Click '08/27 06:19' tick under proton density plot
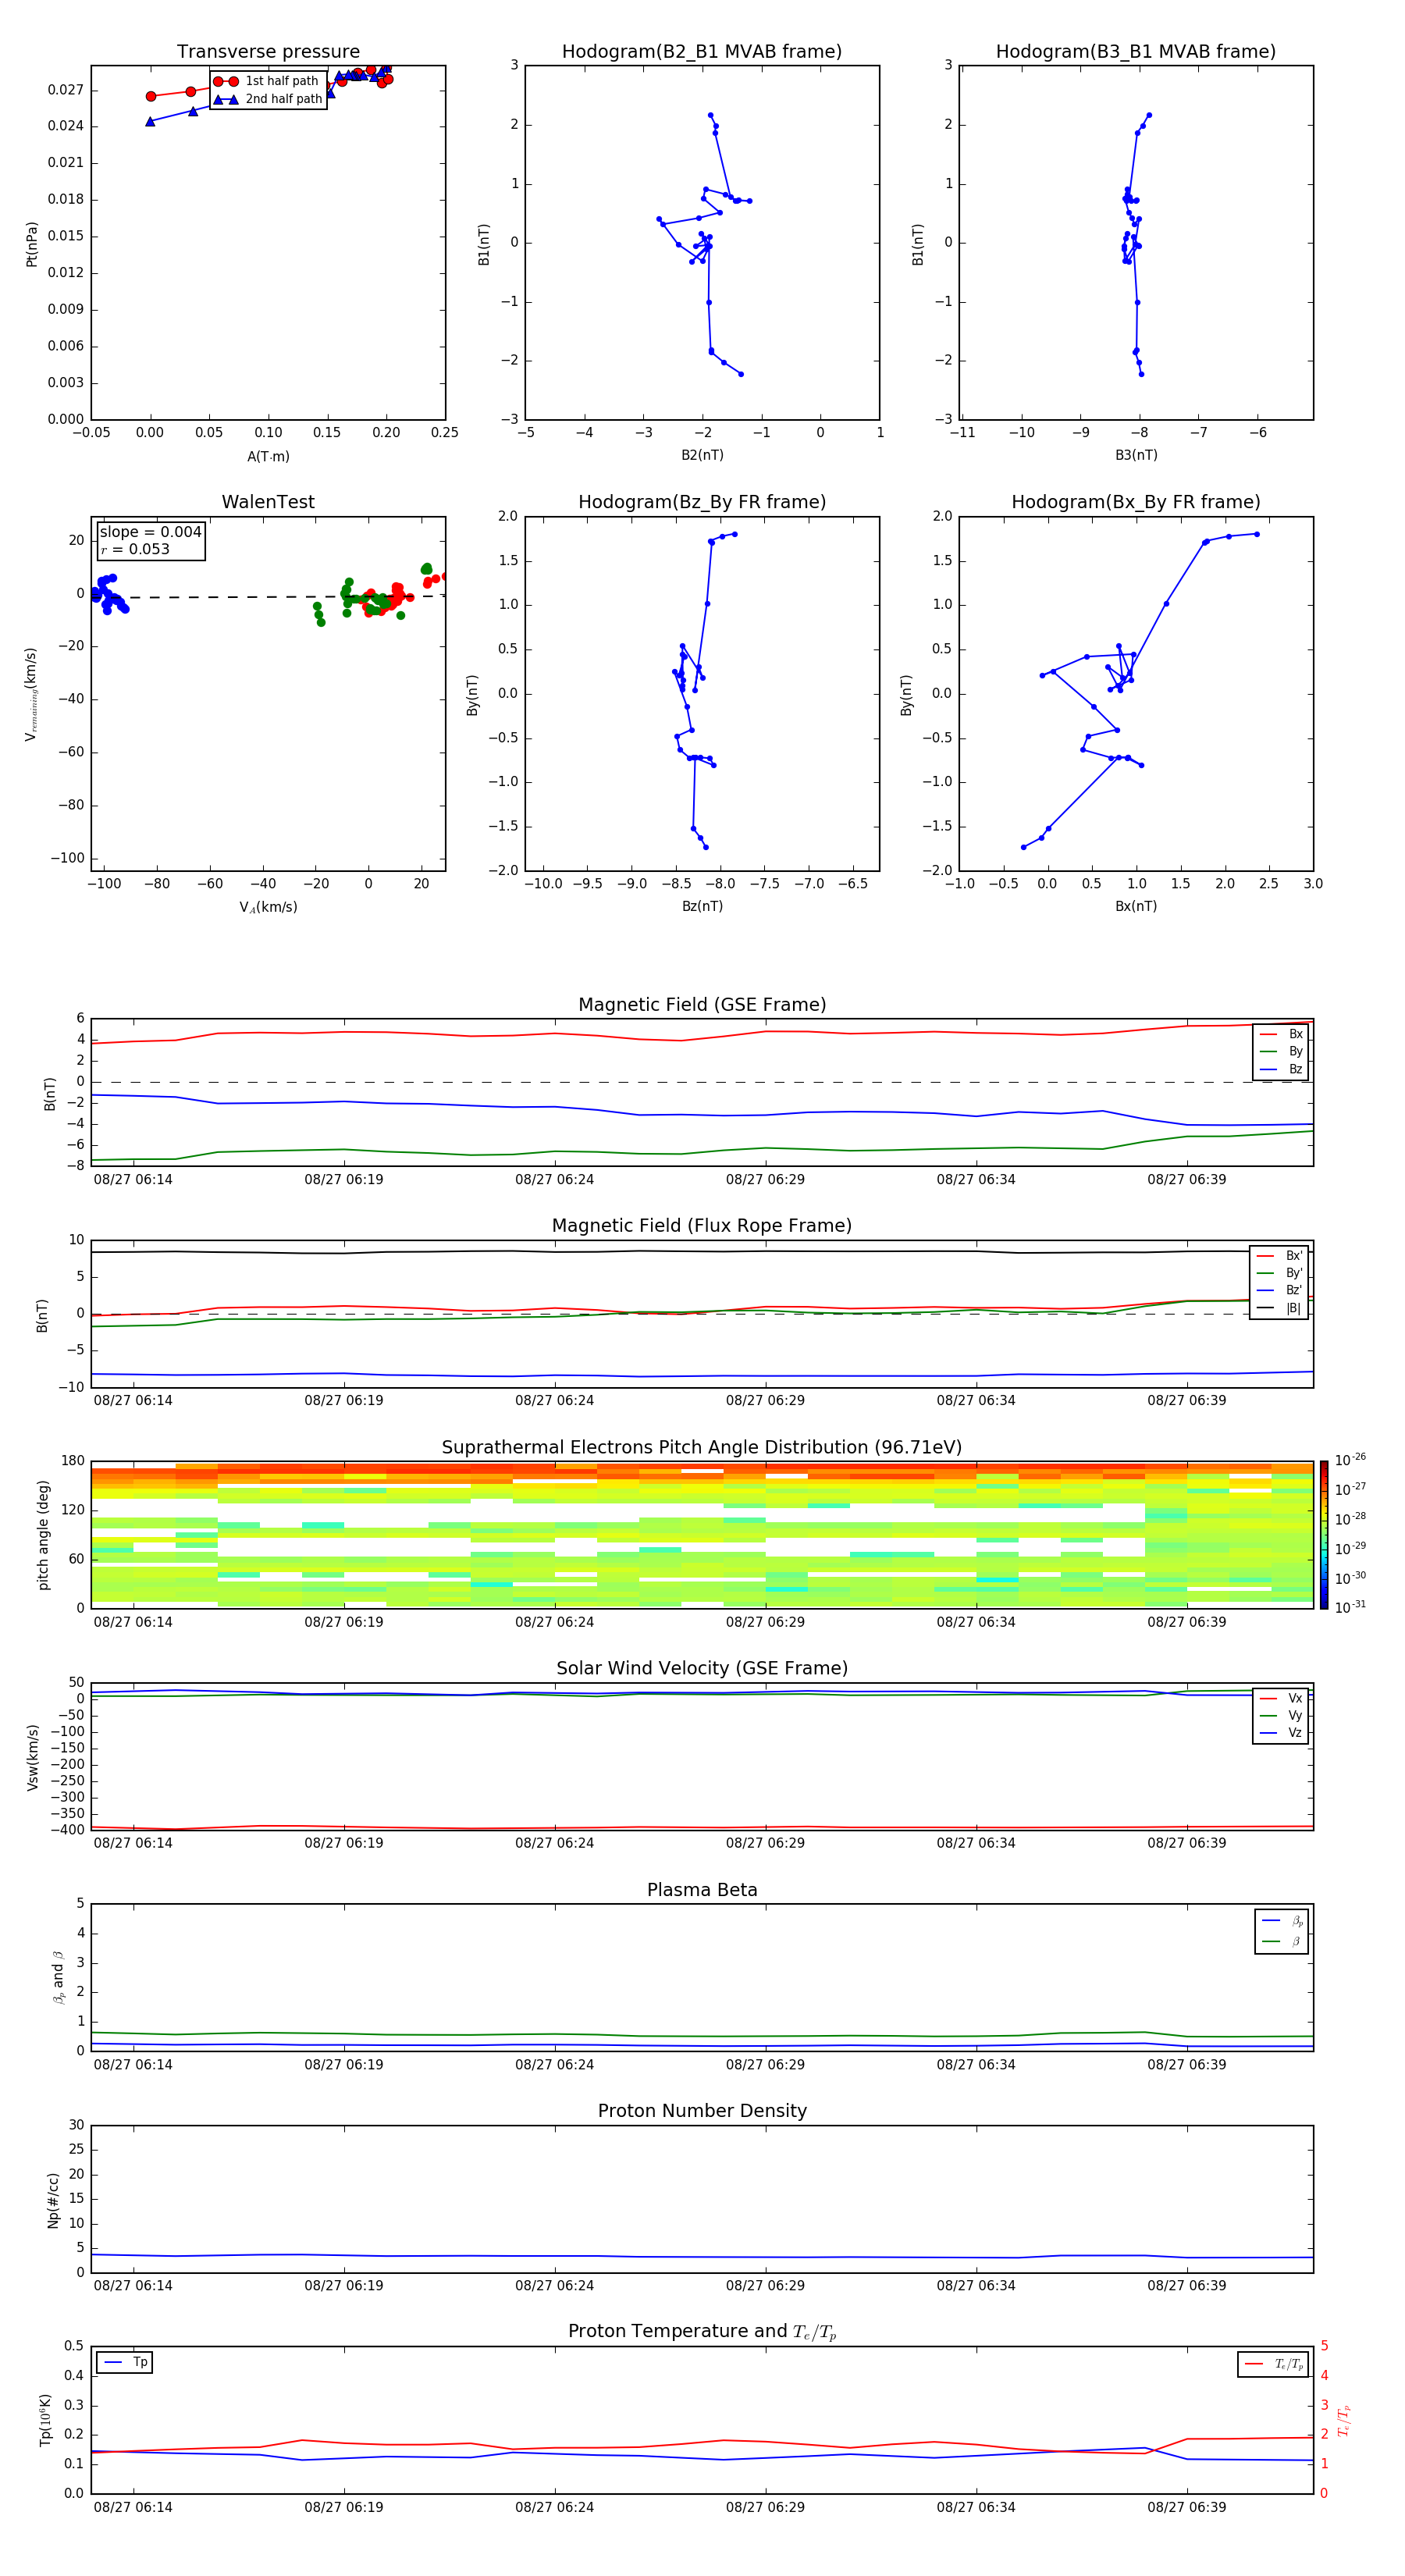This screenshot has width=1405, height=2576. (x=344, y=2285)
